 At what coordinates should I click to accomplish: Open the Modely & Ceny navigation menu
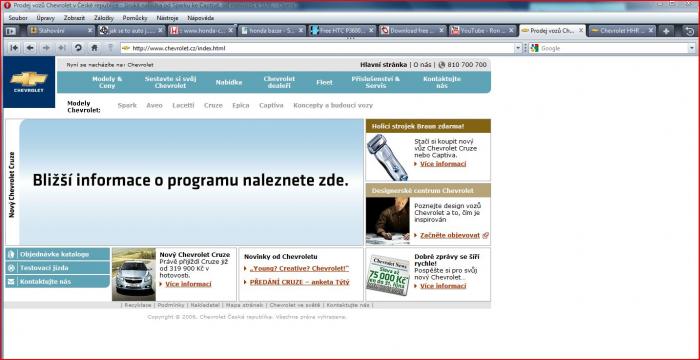tap(107, 82)
